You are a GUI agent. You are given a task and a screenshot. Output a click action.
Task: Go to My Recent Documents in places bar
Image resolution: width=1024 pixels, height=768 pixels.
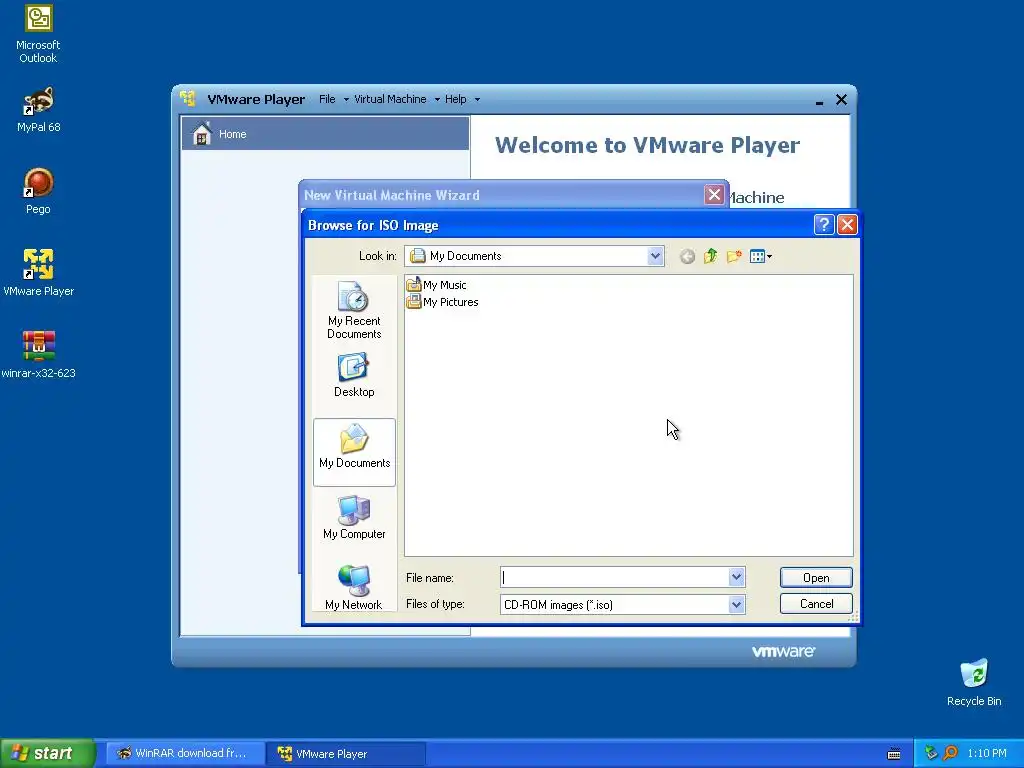tap(354, 310)
